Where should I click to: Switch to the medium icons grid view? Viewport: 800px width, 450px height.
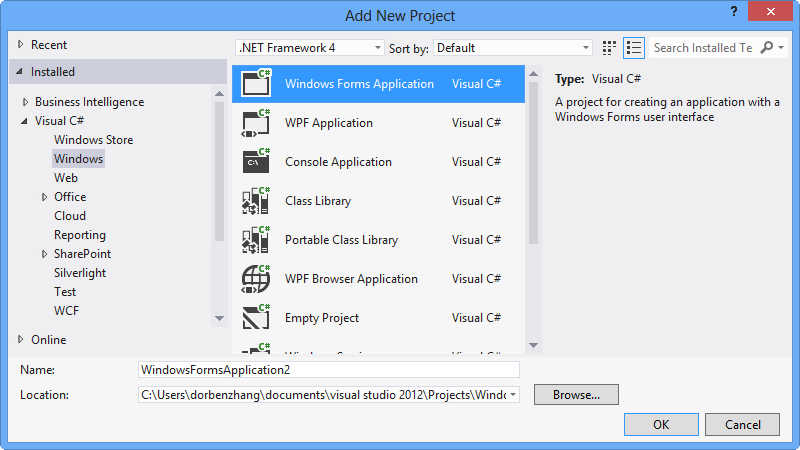[x=609, y=48]
